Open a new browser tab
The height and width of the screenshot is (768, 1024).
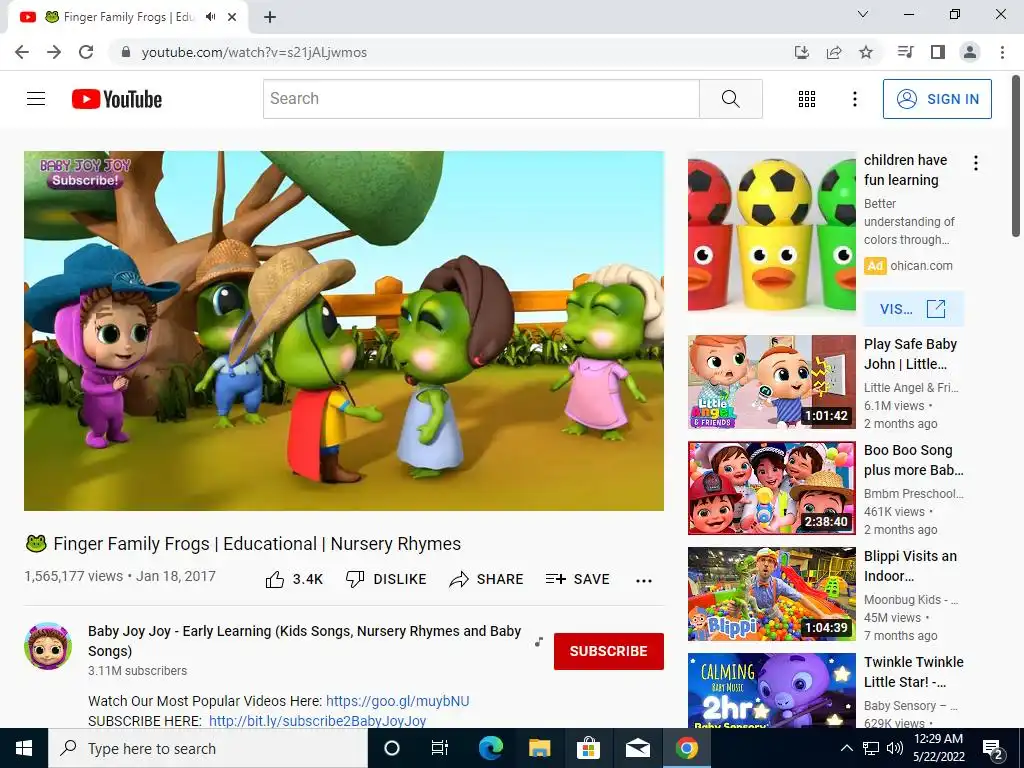point(270,18)
